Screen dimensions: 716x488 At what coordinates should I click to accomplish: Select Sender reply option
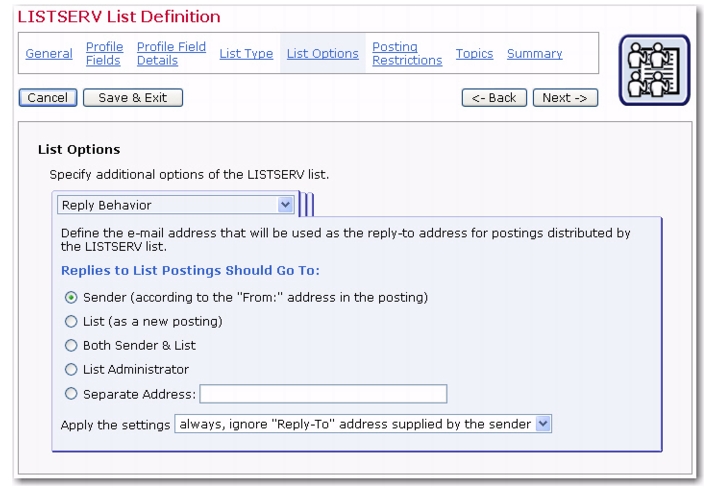click(x=71, y=298)
